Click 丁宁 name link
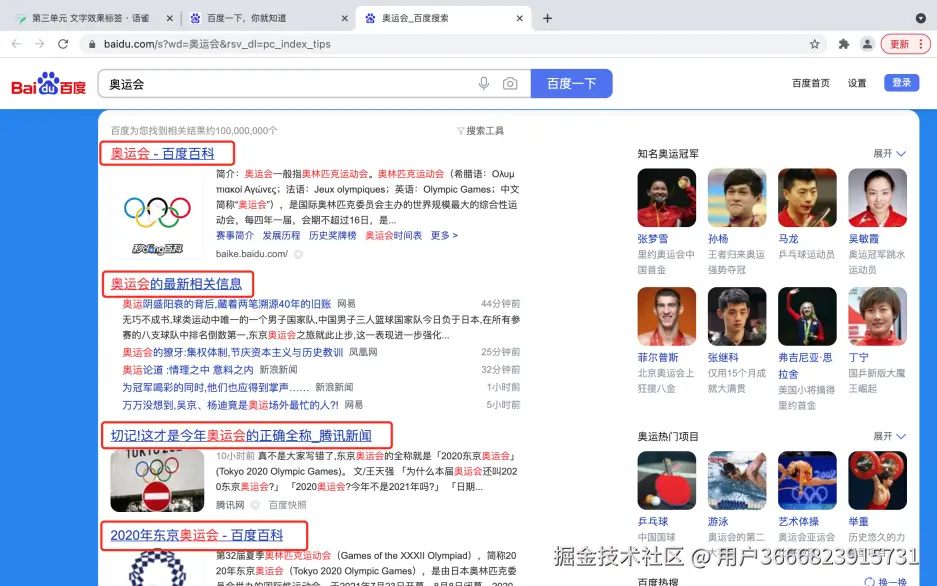The image size is (937, 586). click(x=858, y=357)
